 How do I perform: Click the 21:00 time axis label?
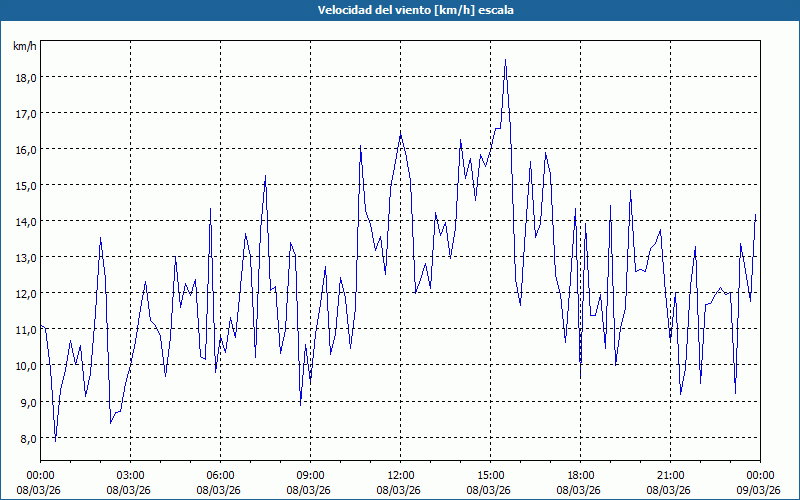(670, 475)
